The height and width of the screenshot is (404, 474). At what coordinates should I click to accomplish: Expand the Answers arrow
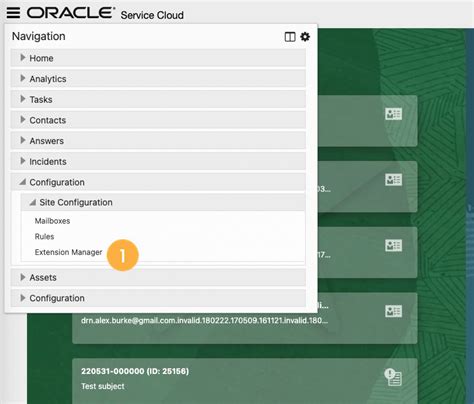point(23,140)
